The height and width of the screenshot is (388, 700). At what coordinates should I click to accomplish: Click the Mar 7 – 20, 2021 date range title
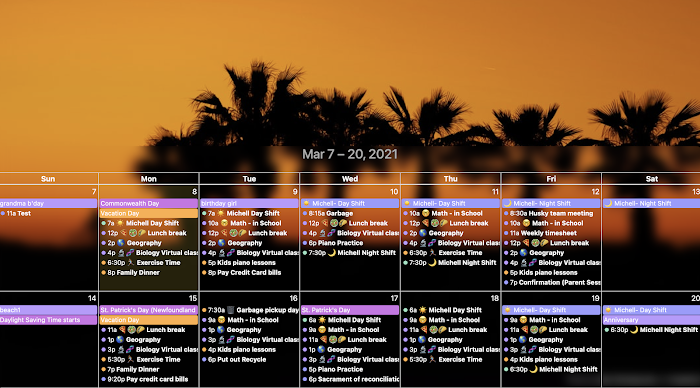pyautogui.click(x=350, y=154)
